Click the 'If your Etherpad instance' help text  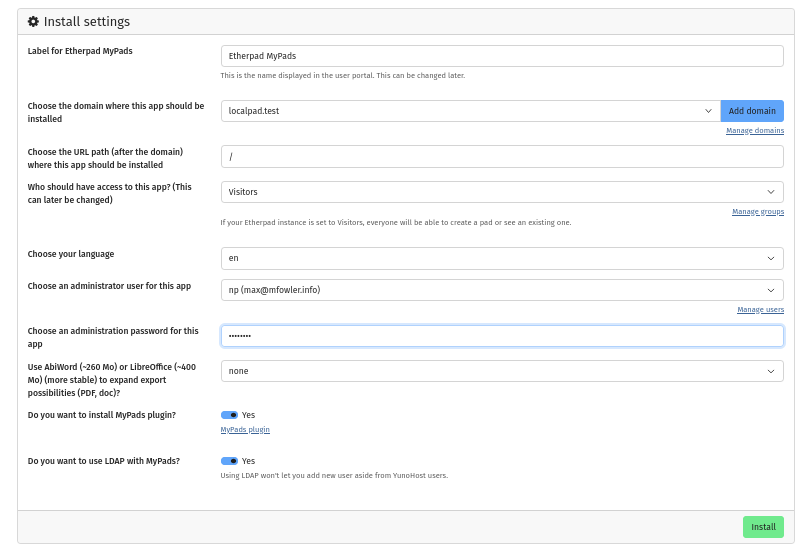pyautogui.click(x=396, y=223)
